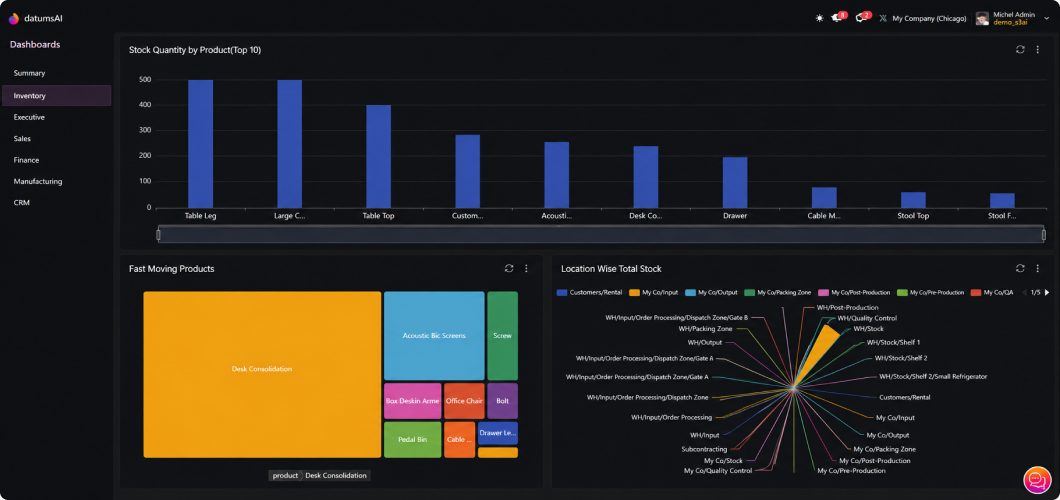Click the WH/Packing Zone pie label
Screen dimensions: 1060x500
(705, 328)
